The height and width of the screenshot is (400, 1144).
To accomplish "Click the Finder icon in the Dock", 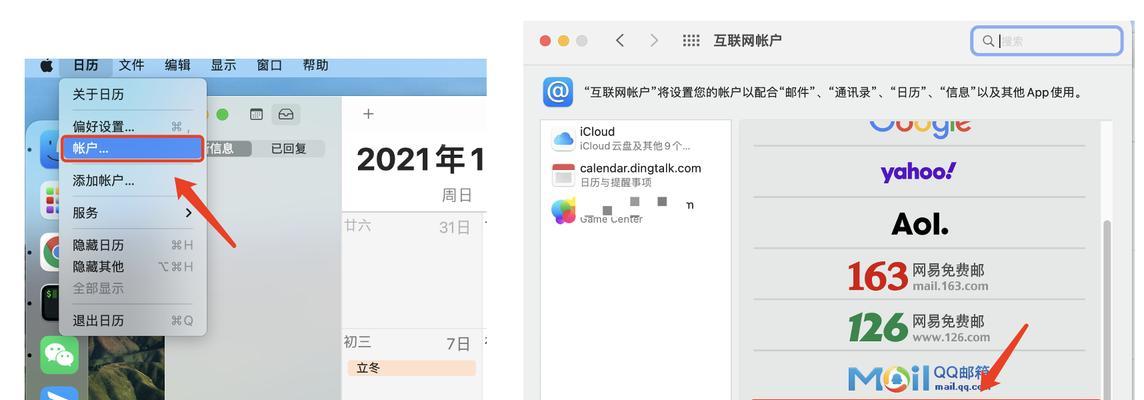I will click(x=50, y=150).
